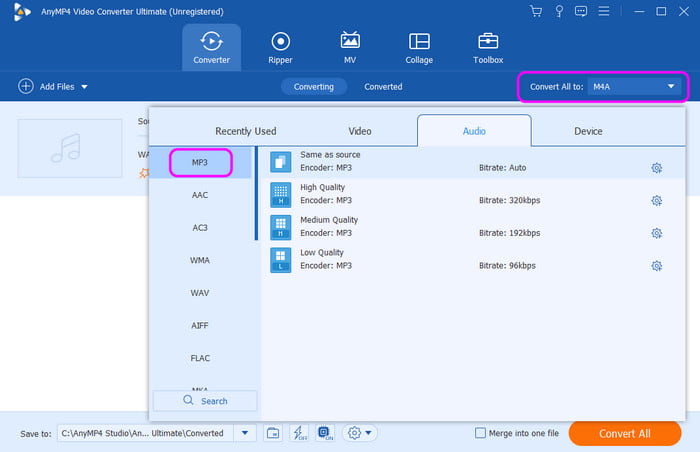Choose WAV in the format list

click(x=200, y=293)
